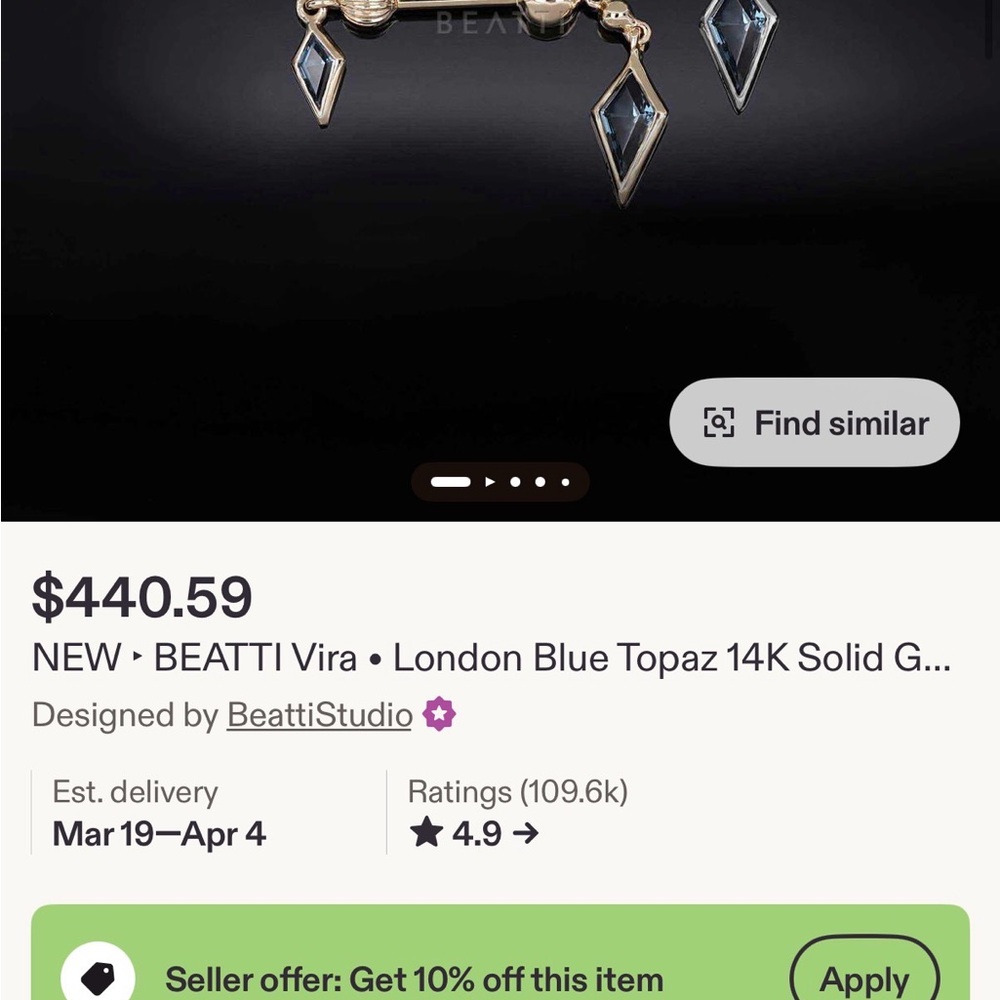Select the last carousel dot
Screen dimensions: 1000x1000
pos(566,482)
